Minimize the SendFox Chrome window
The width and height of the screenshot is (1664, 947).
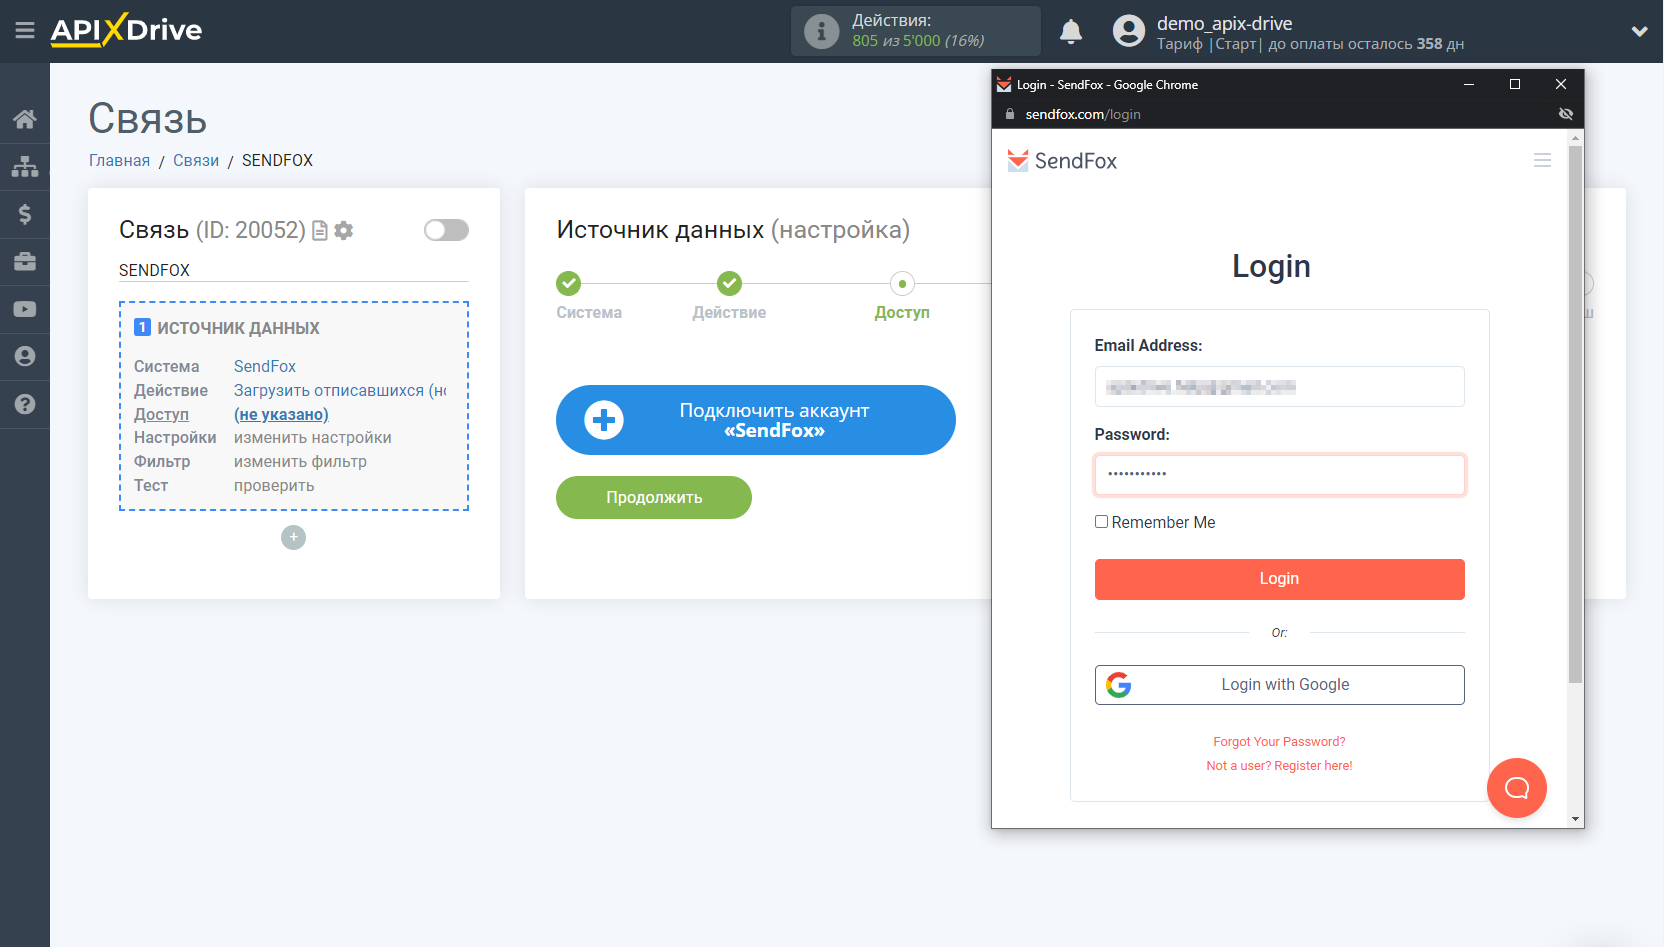(x=1469, y=84)
